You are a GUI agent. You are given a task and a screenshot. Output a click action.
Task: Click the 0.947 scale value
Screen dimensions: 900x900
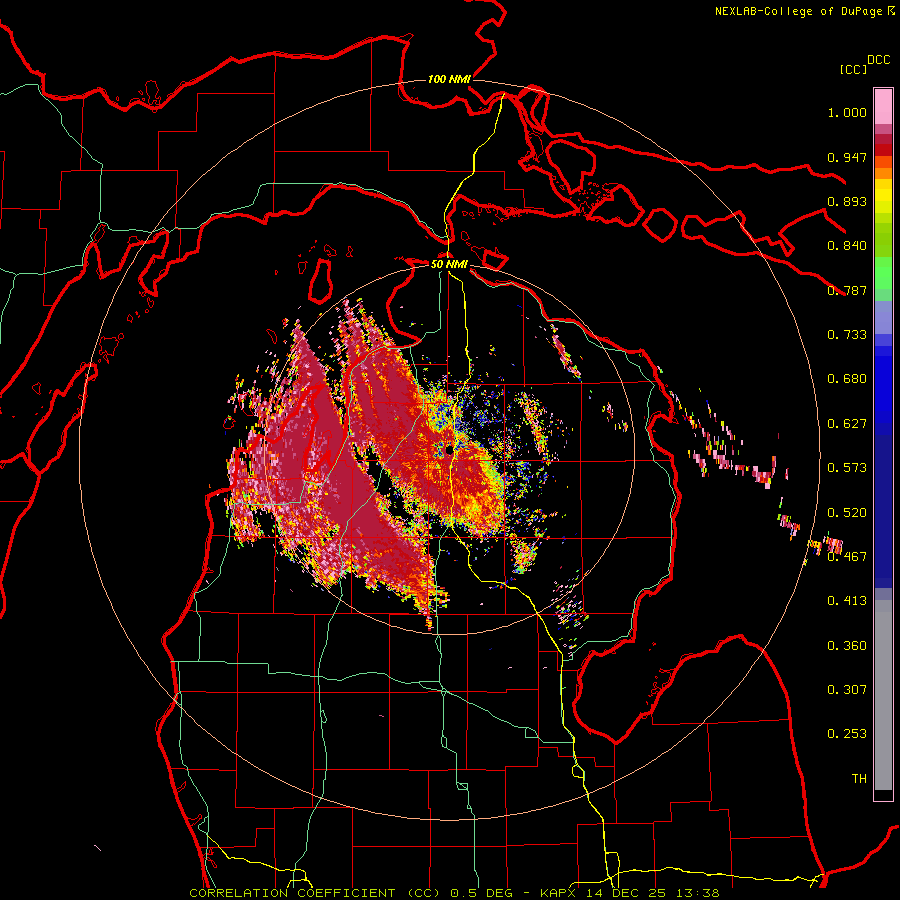847,157
